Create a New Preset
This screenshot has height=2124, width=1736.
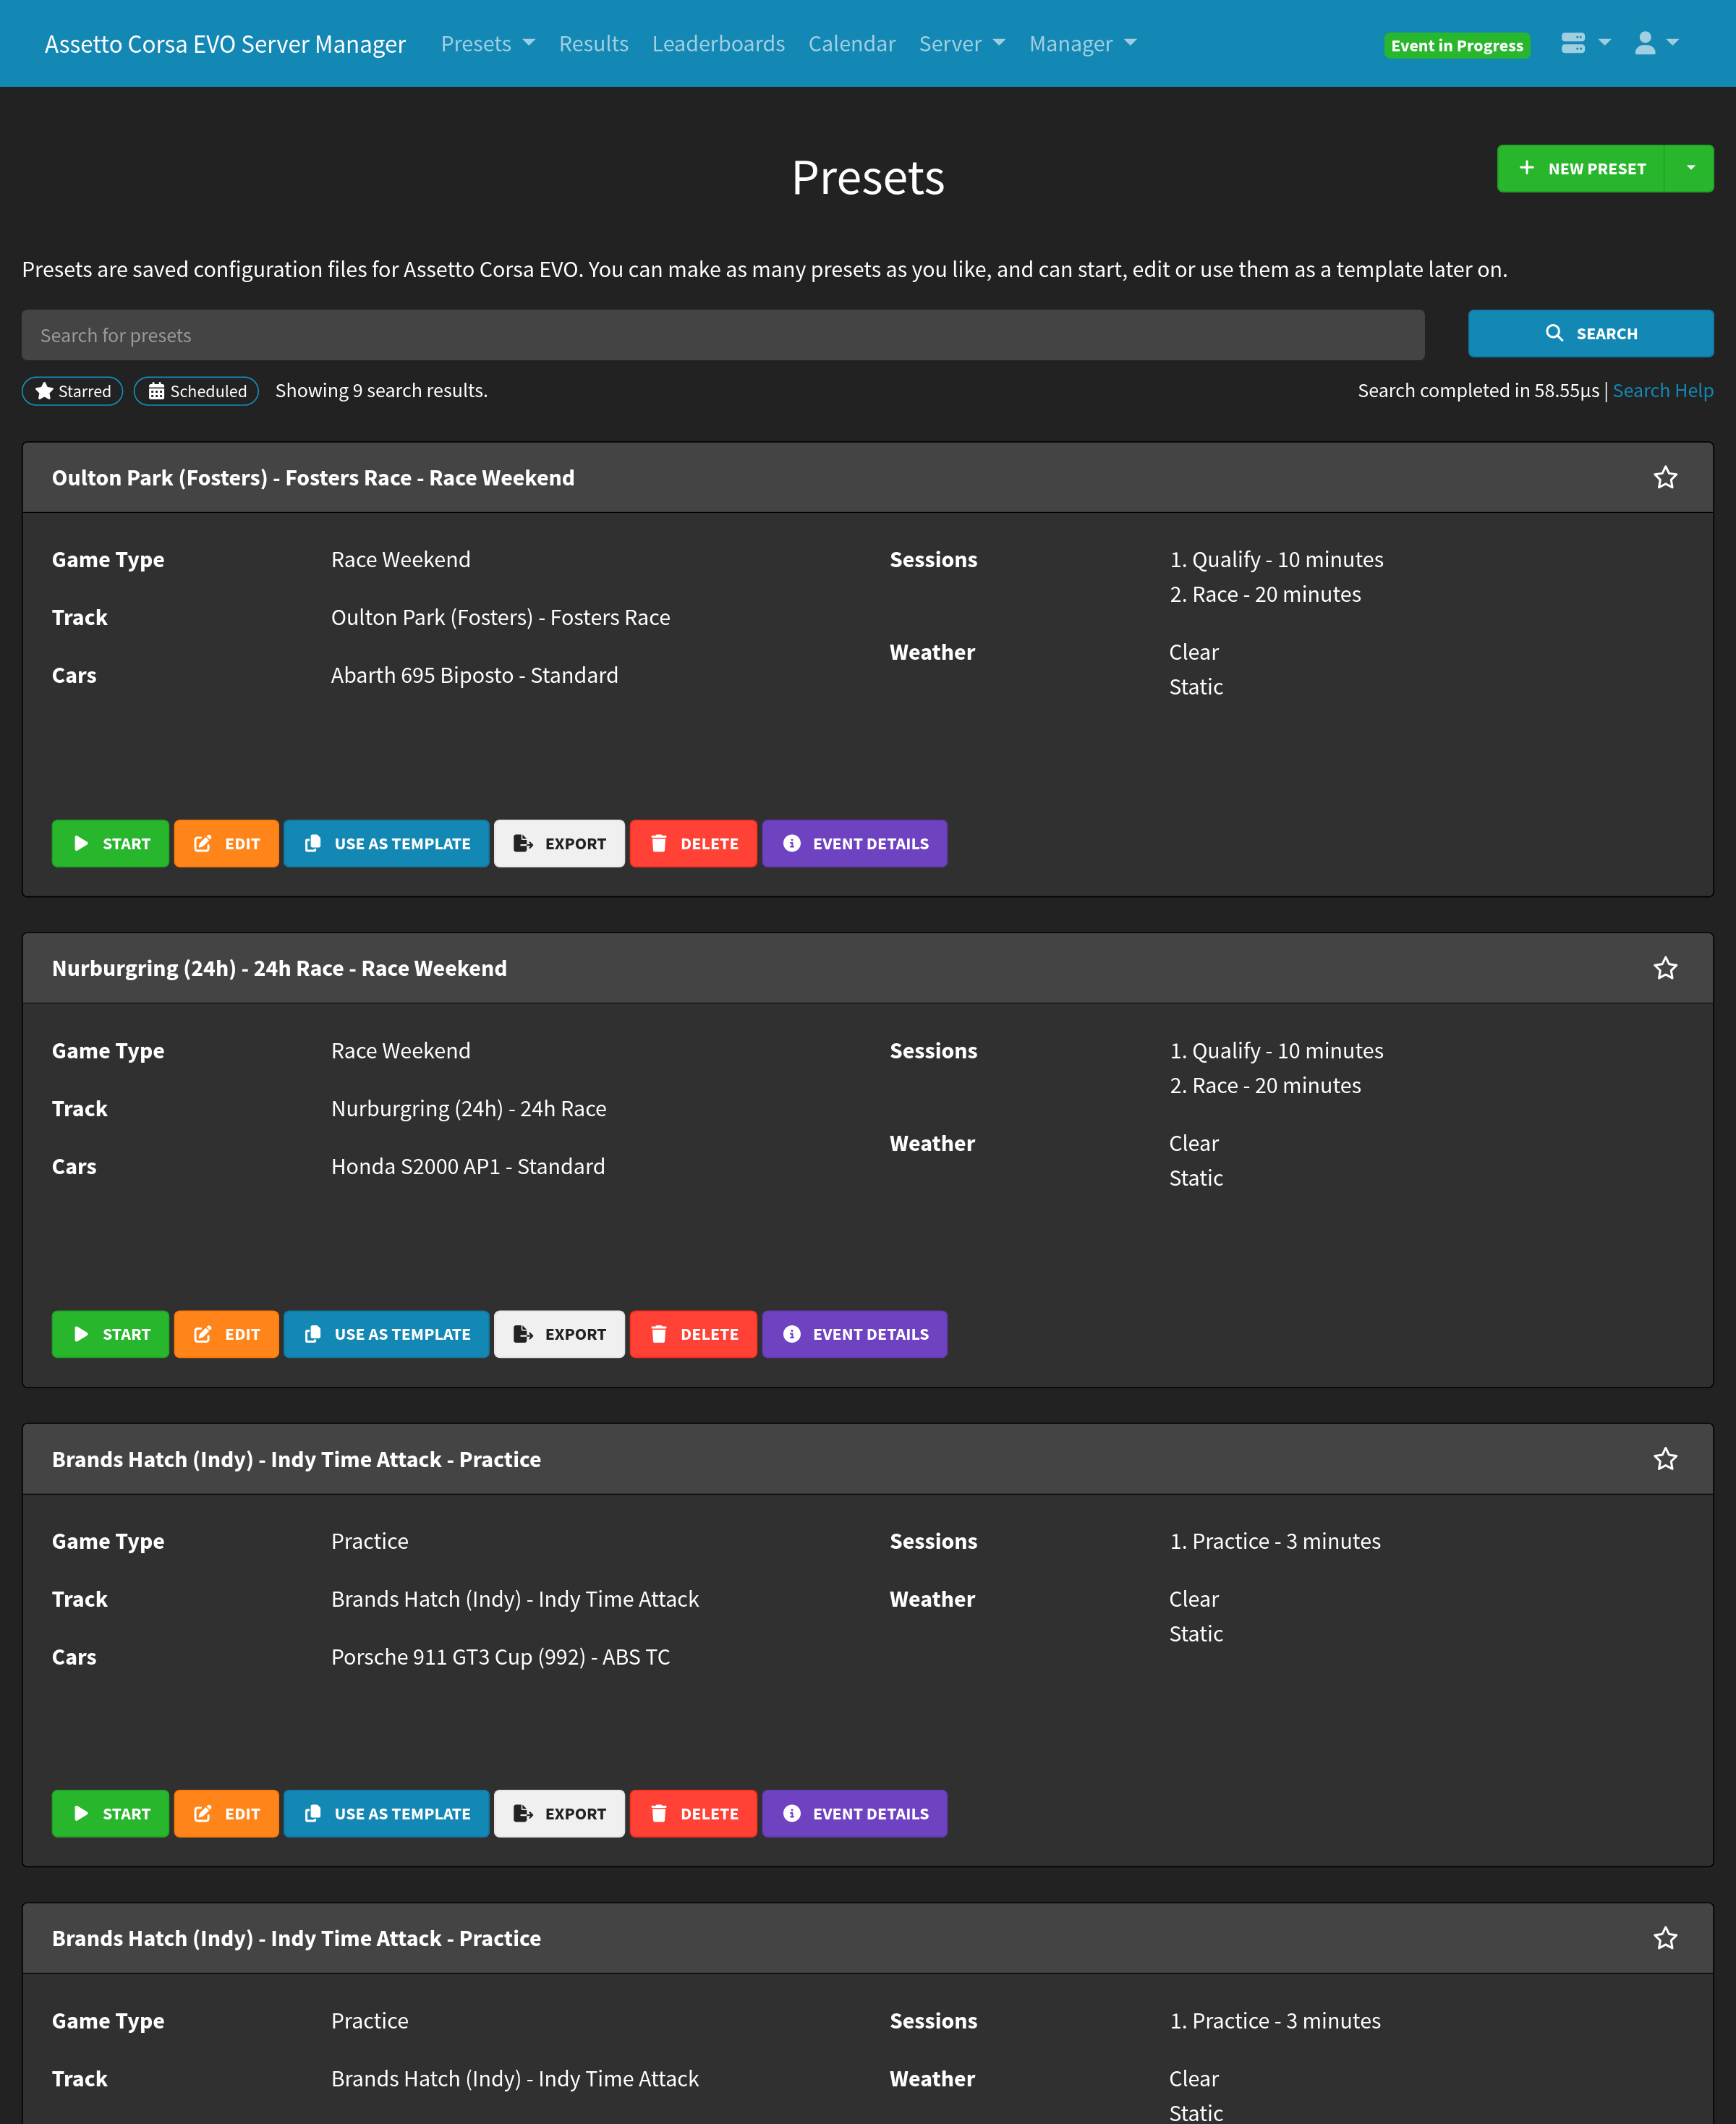click(x=1581, y=168)
